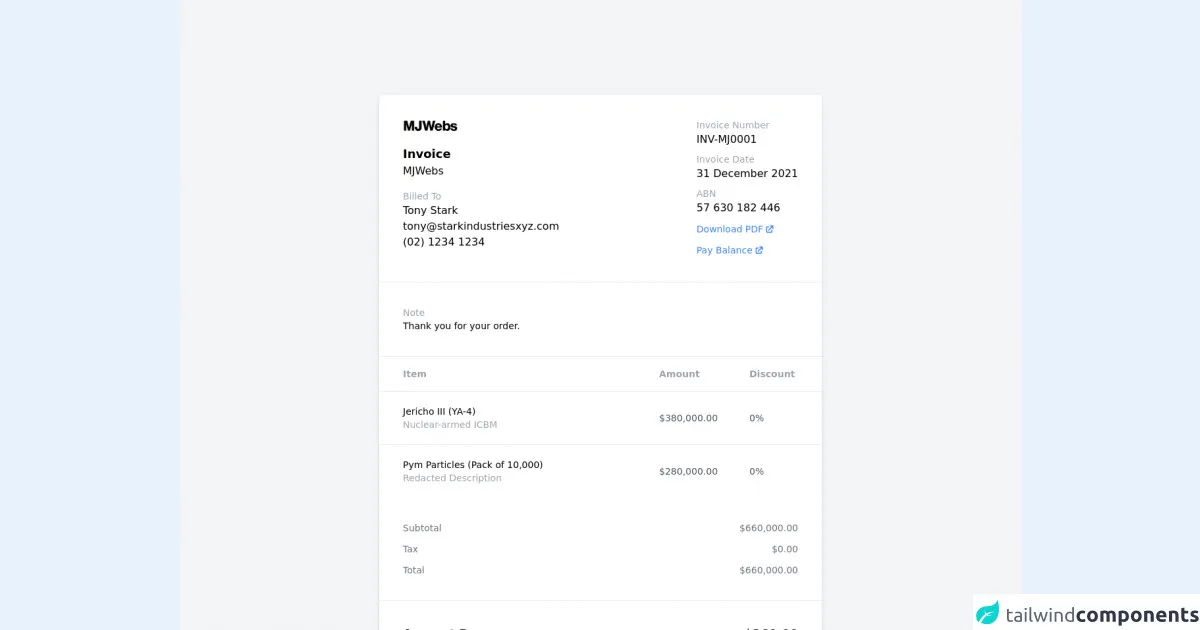Screen dimensions: 1200x630
Task: Open the Download PDF link
Action: (729, 229)
